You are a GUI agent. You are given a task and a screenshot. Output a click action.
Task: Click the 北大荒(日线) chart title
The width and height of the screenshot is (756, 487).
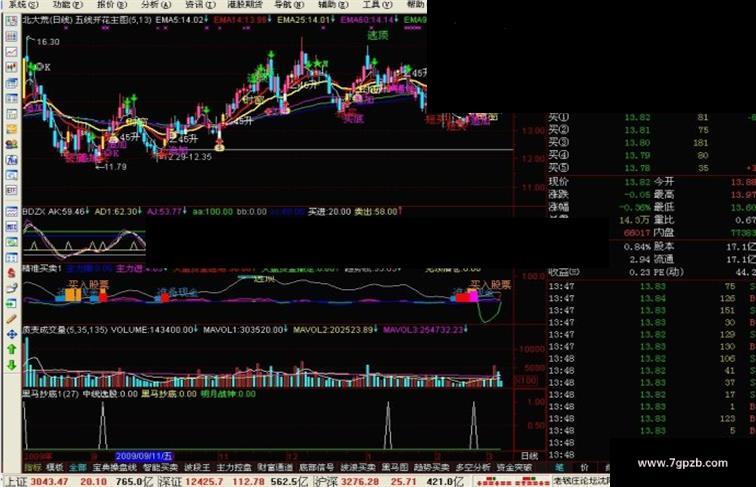[47, 20]
